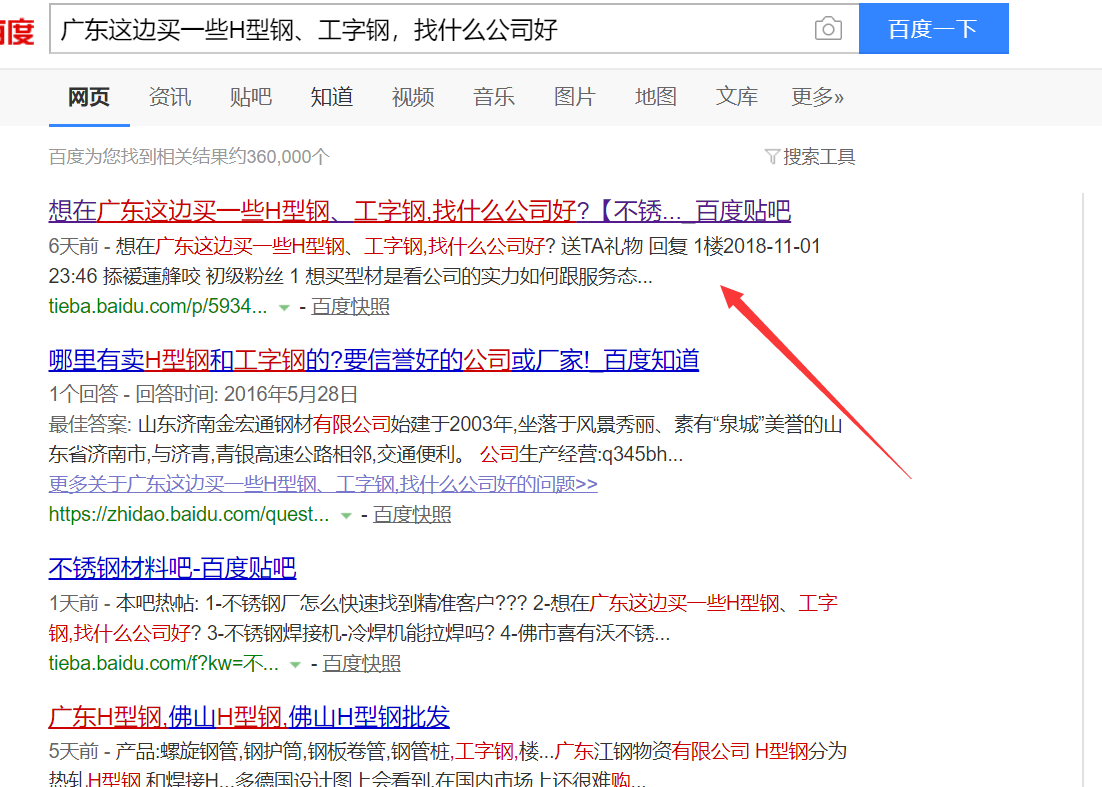Open the 文库 tab
The width and height of the screenshot is (1102, 787).
737,97
